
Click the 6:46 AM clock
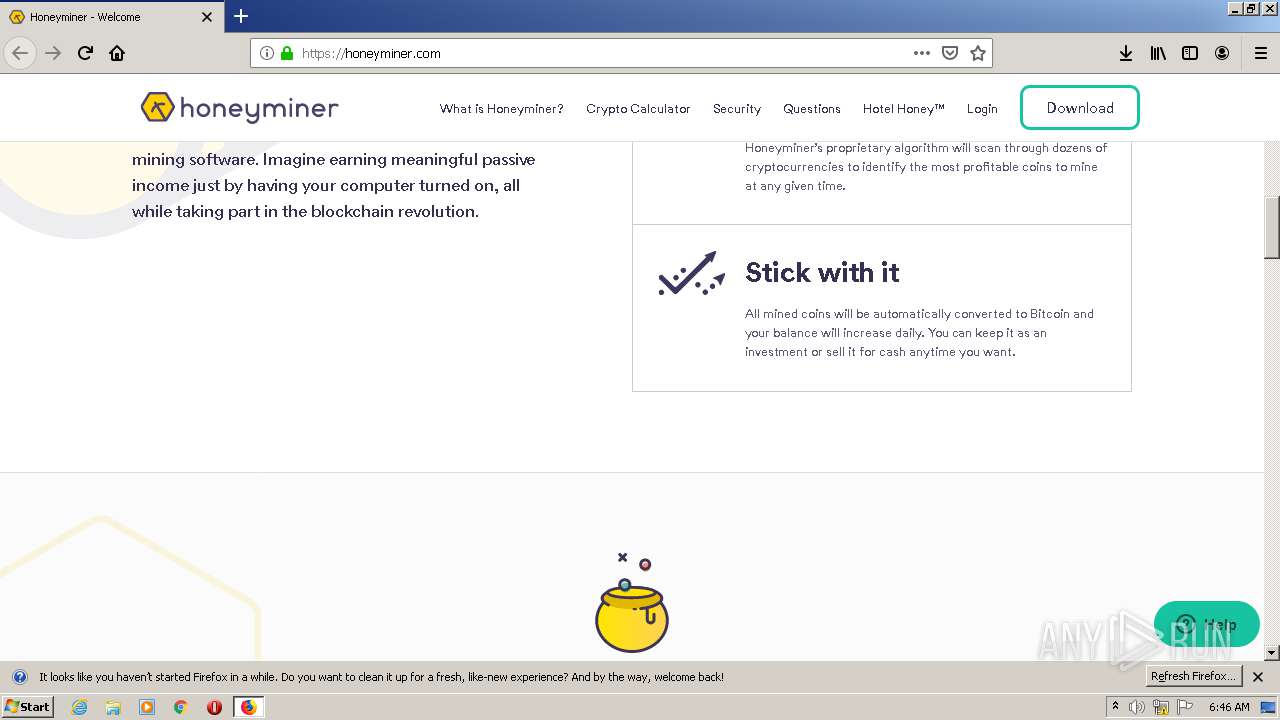(x=1229, y=707)
